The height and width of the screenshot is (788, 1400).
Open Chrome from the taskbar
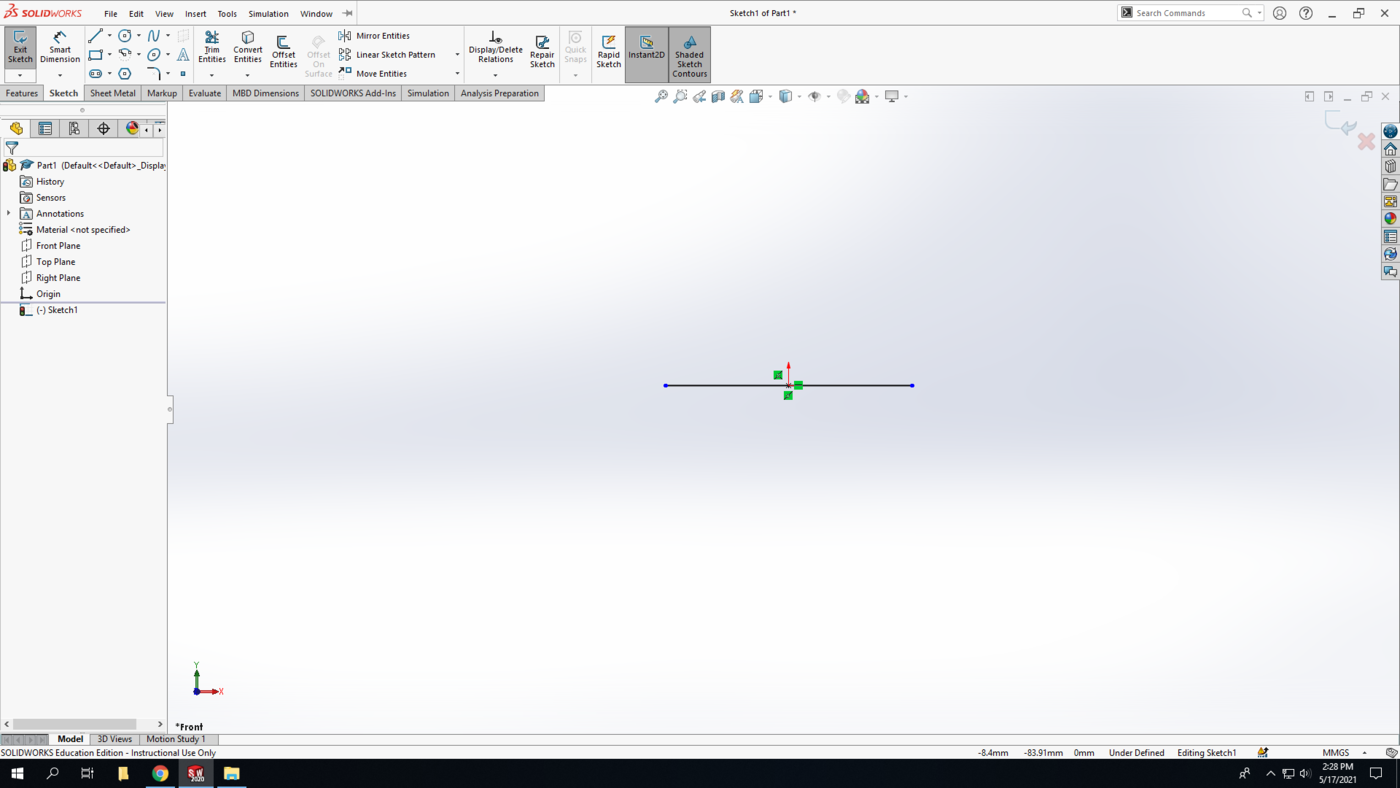click(x=160, y=773)
